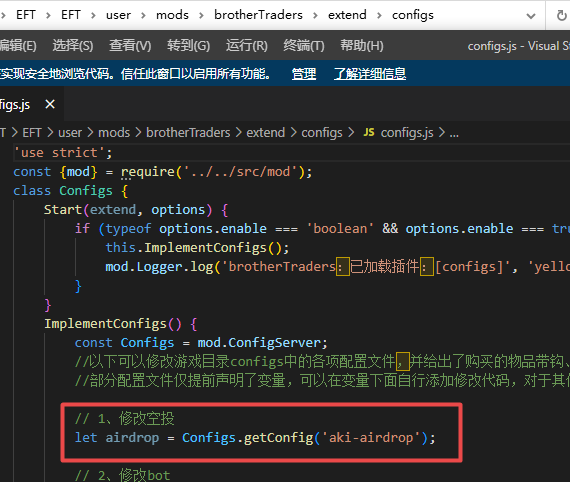
Task: Expand chevron after 'extend' in address bar
Action: coord(379,16)
